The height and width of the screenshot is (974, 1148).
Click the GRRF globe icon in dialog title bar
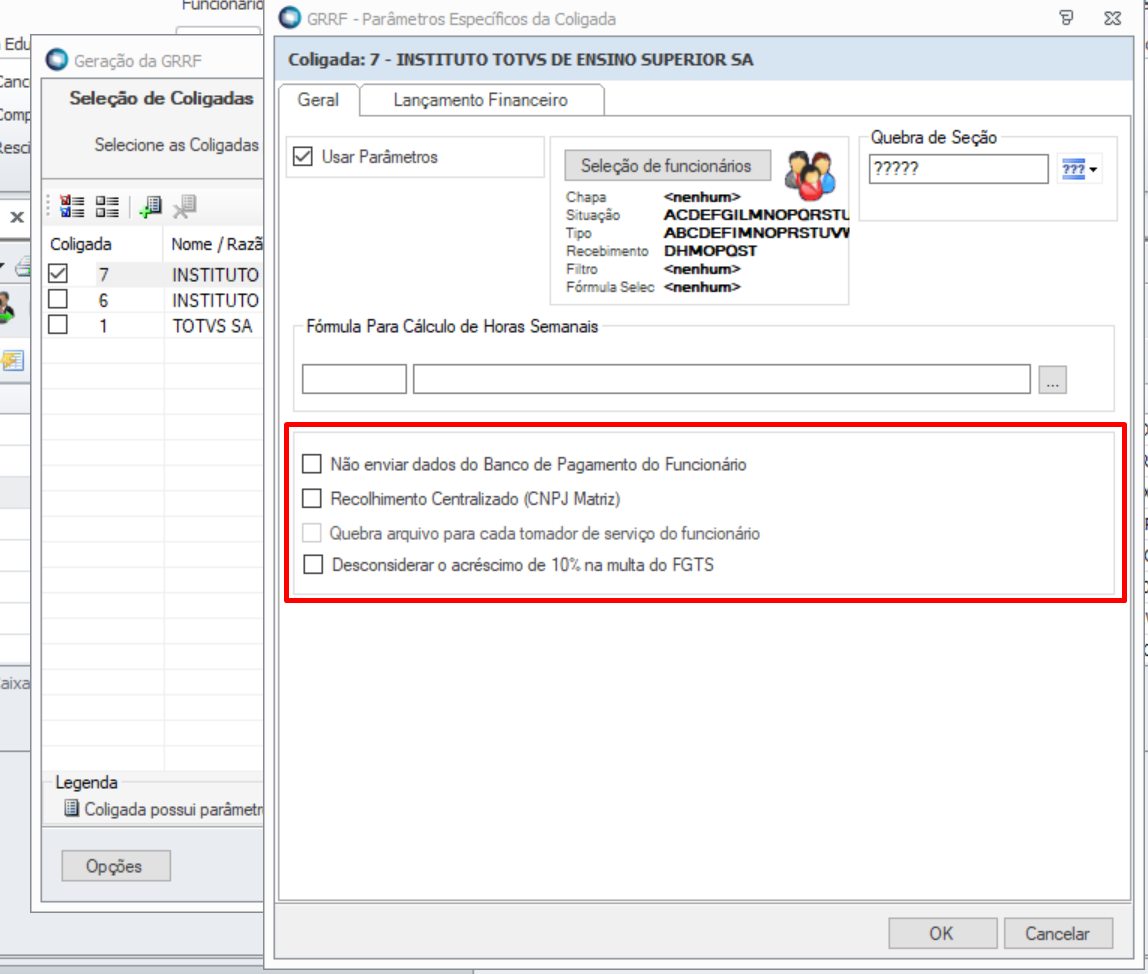click(x=289, y=18)
